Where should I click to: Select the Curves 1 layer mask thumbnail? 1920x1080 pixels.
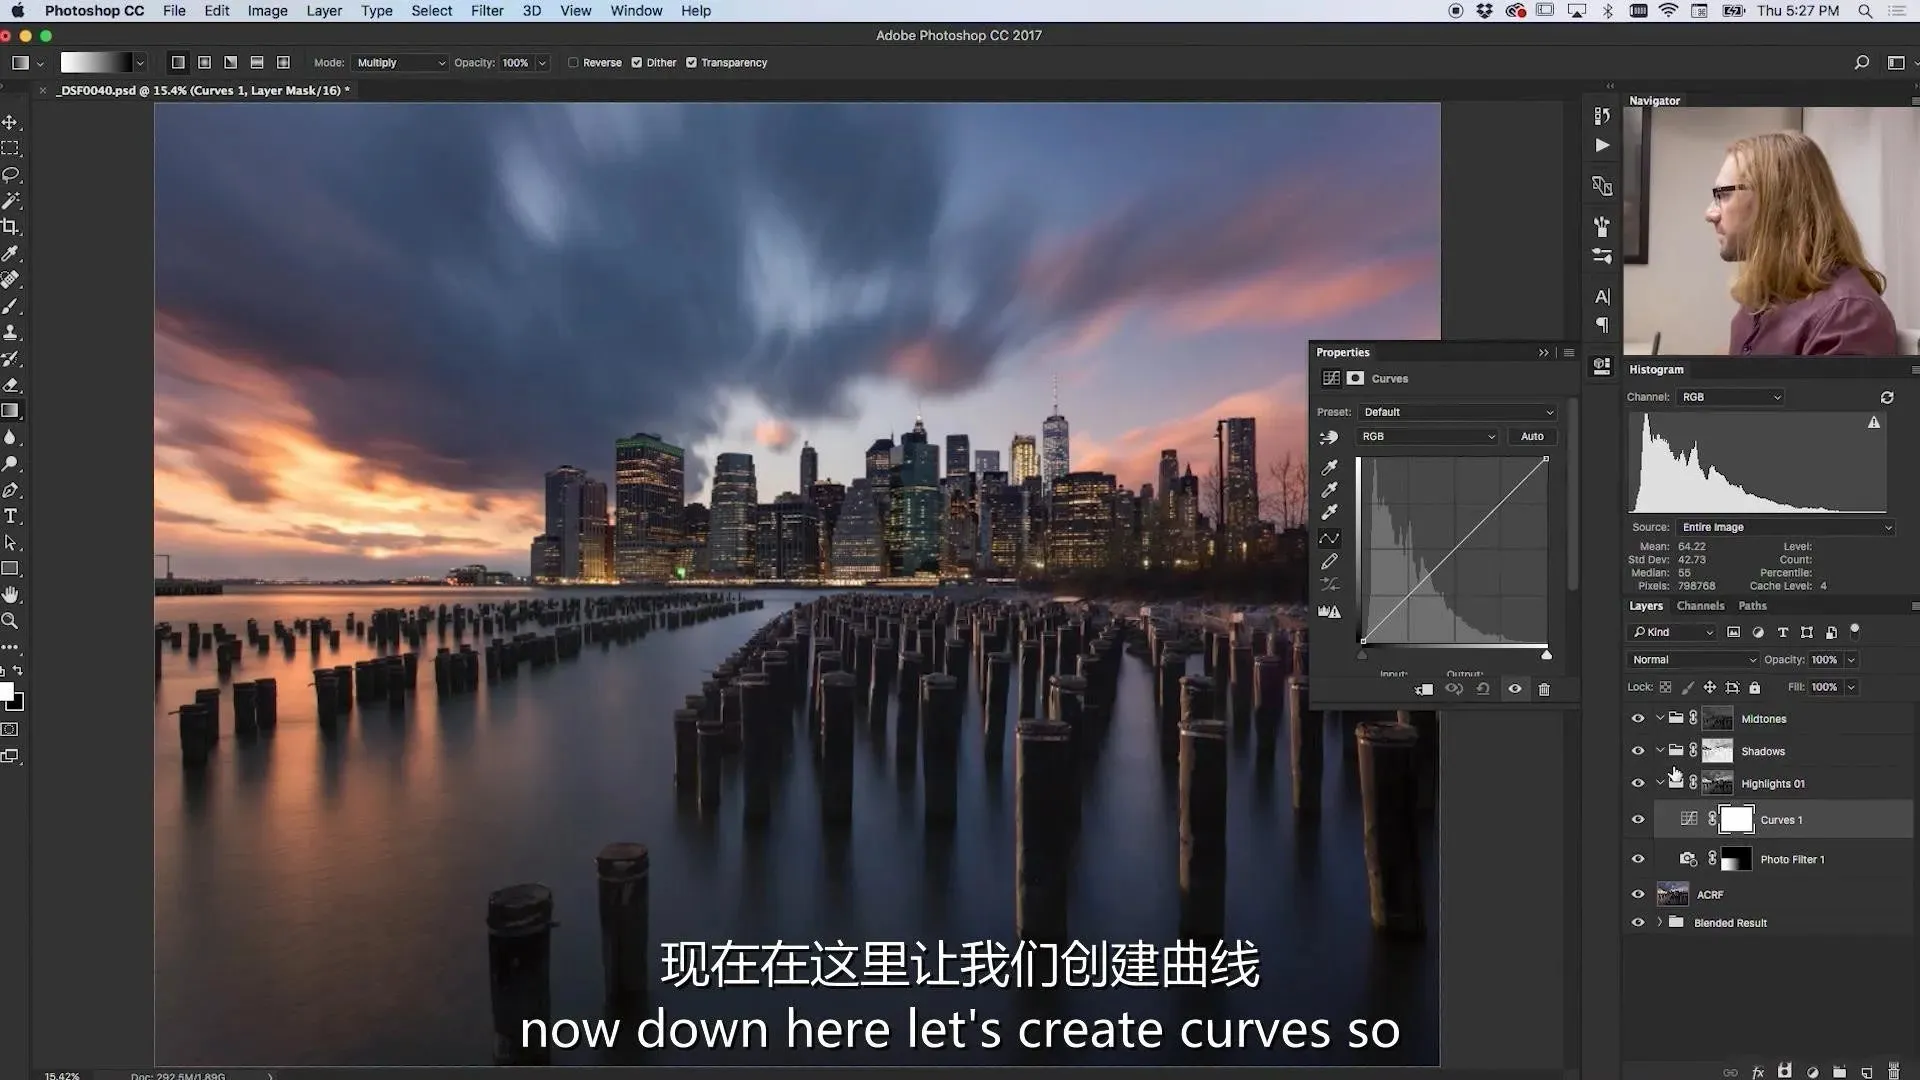click(x=1736, y=819)
